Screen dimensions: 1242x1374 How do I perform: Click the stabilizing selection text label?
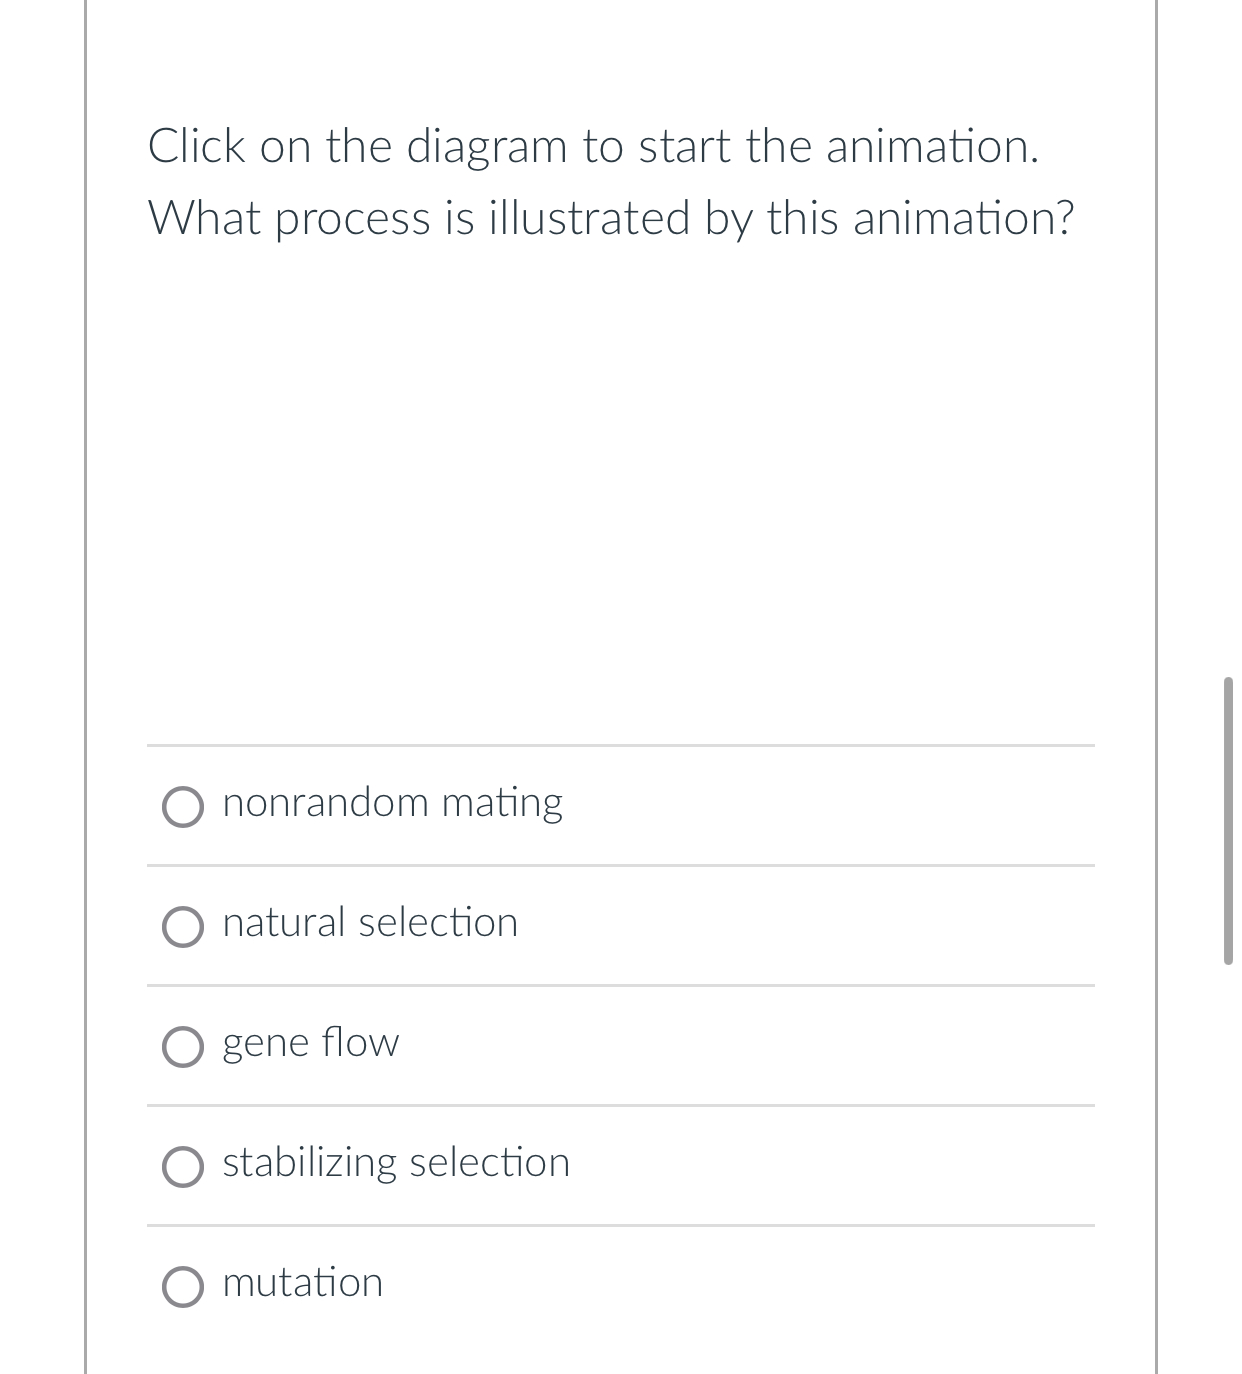coord(395,1163)
